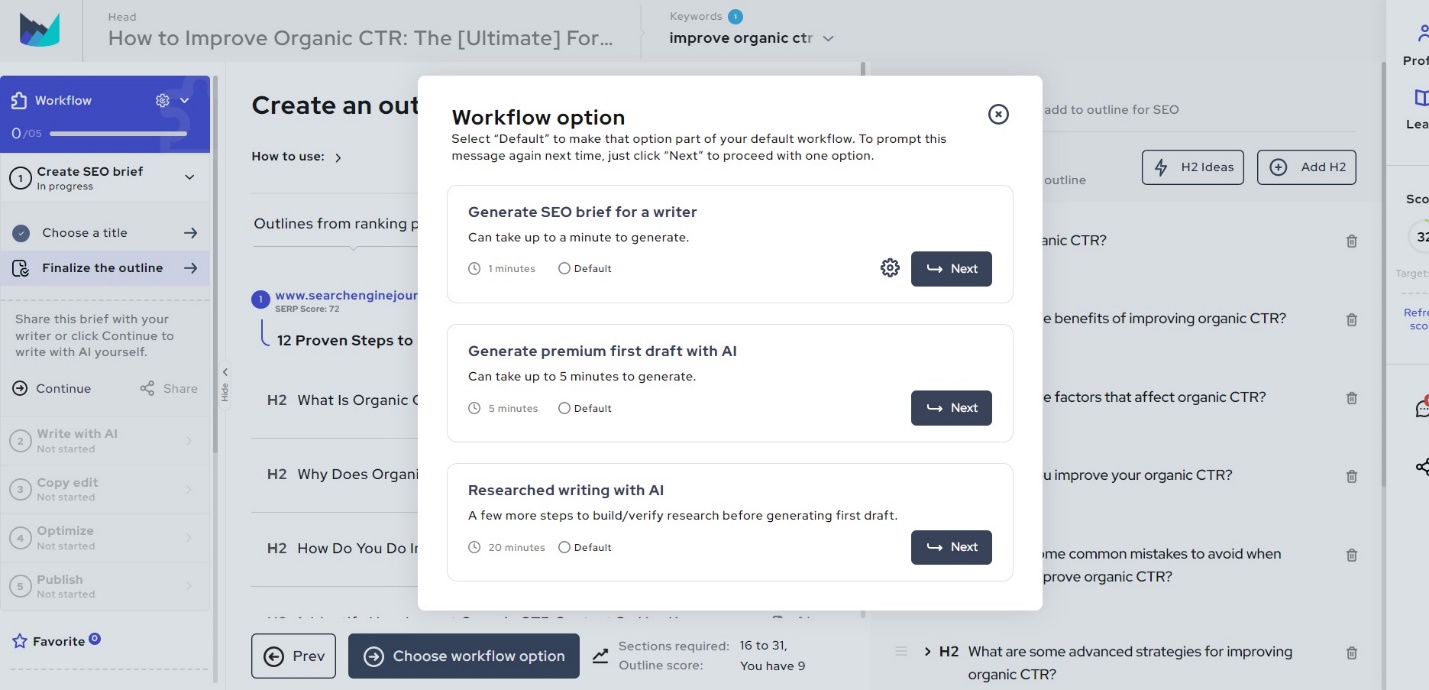The height and width of the screenshot is (690, 1429).
Task: Open Workflow settings gear in sidebar
Action: [163, 100]
